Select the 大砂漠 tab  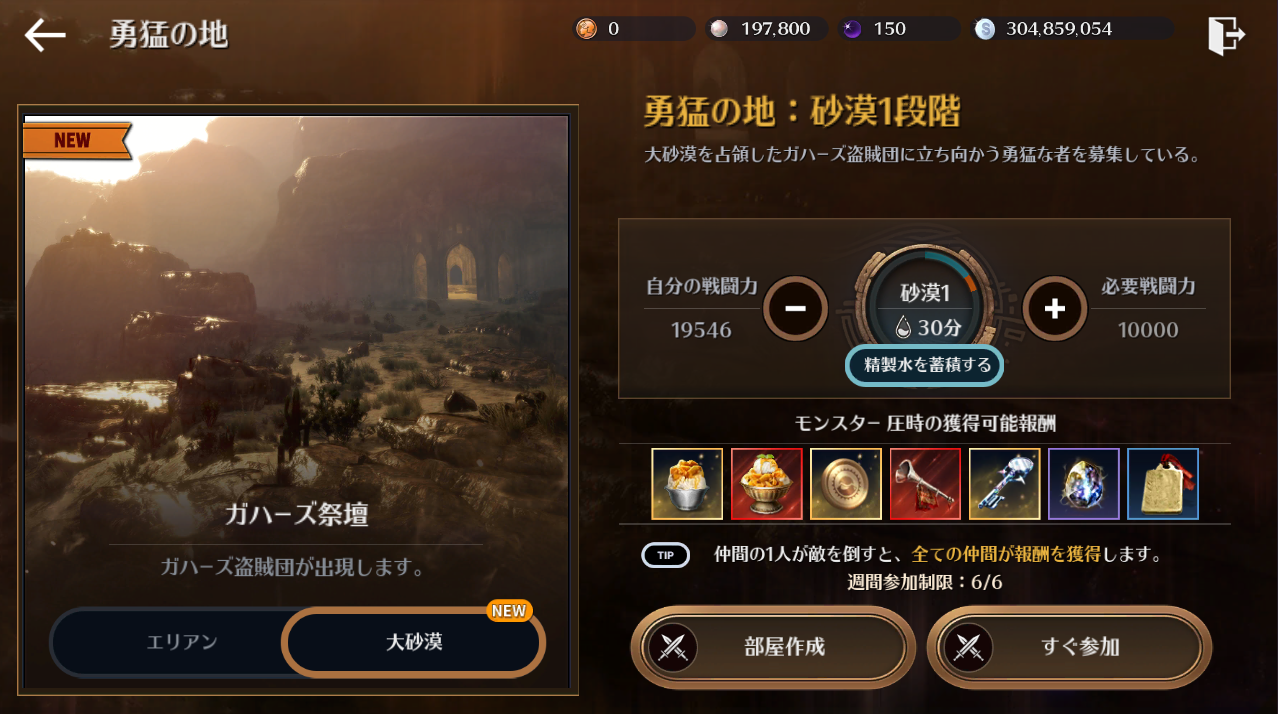click(414, 642)
